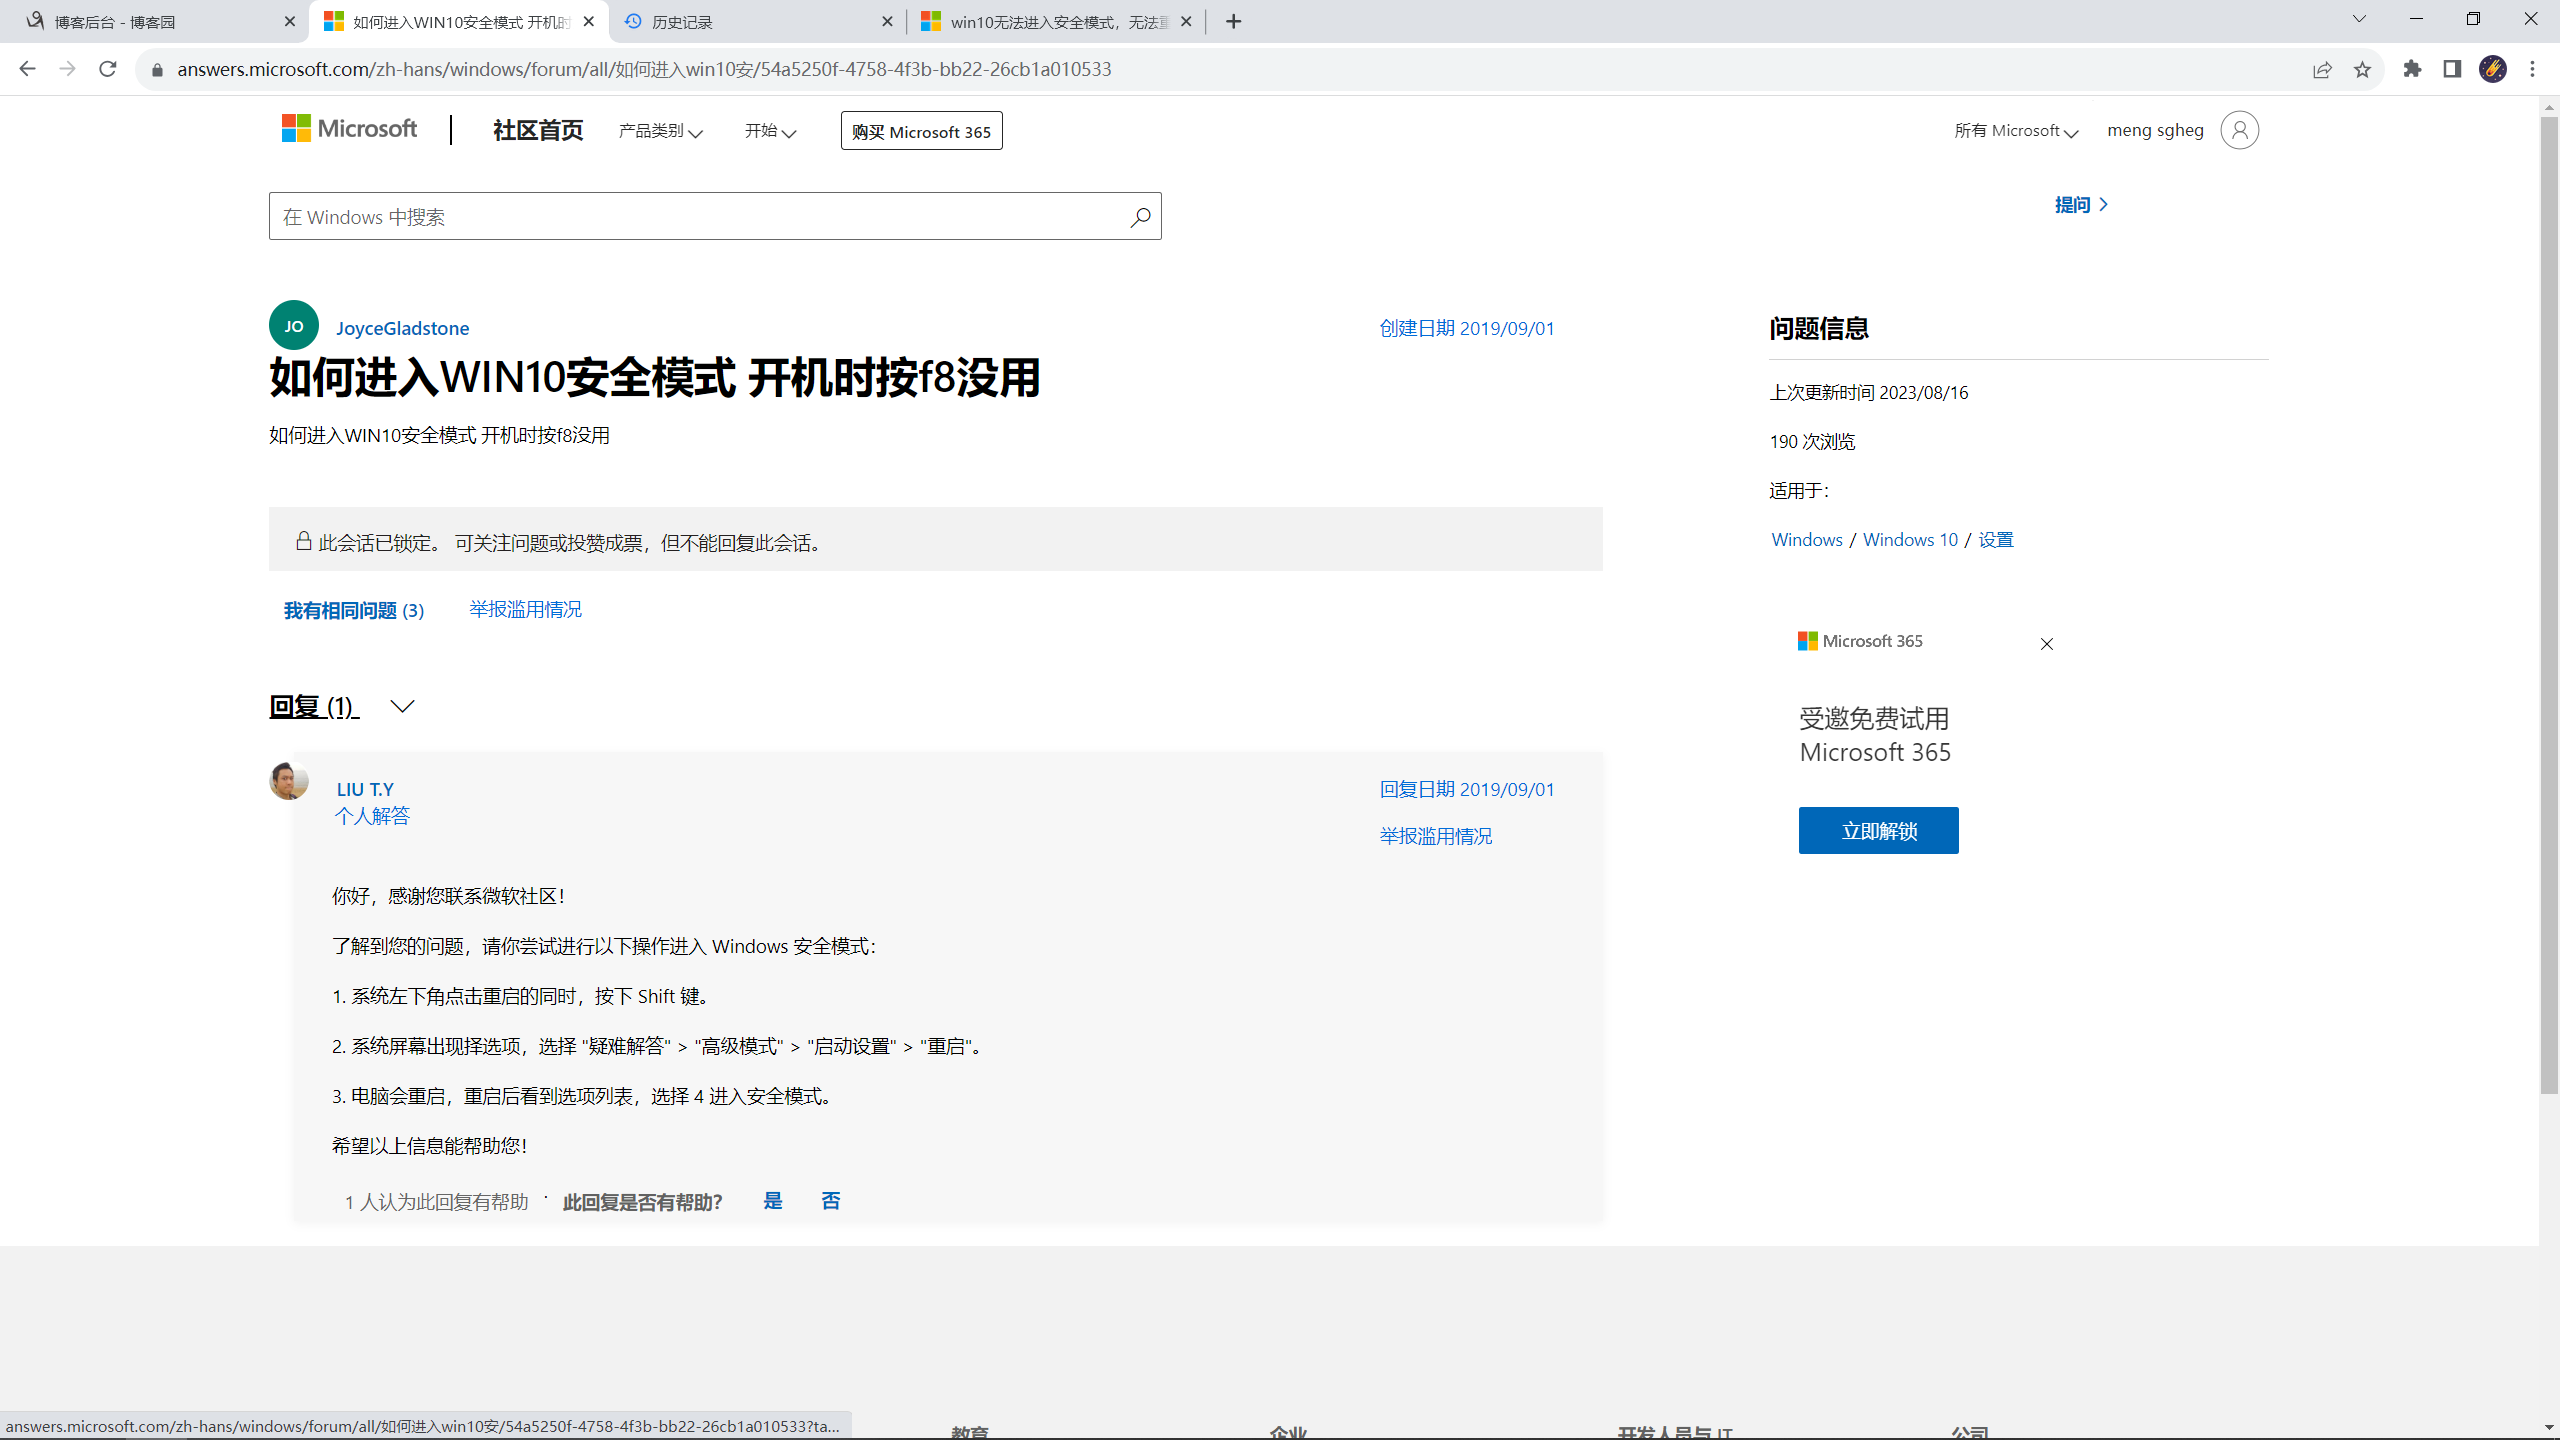Collapse the 回复 (1) section
The image size is (2560, 1440).
402,707
